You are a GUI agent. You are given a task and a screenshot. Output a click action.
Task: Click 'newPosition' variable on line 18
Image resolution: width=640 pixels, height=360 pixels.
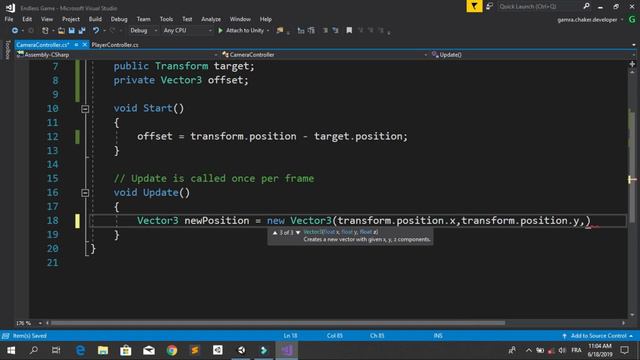(217, 221)
